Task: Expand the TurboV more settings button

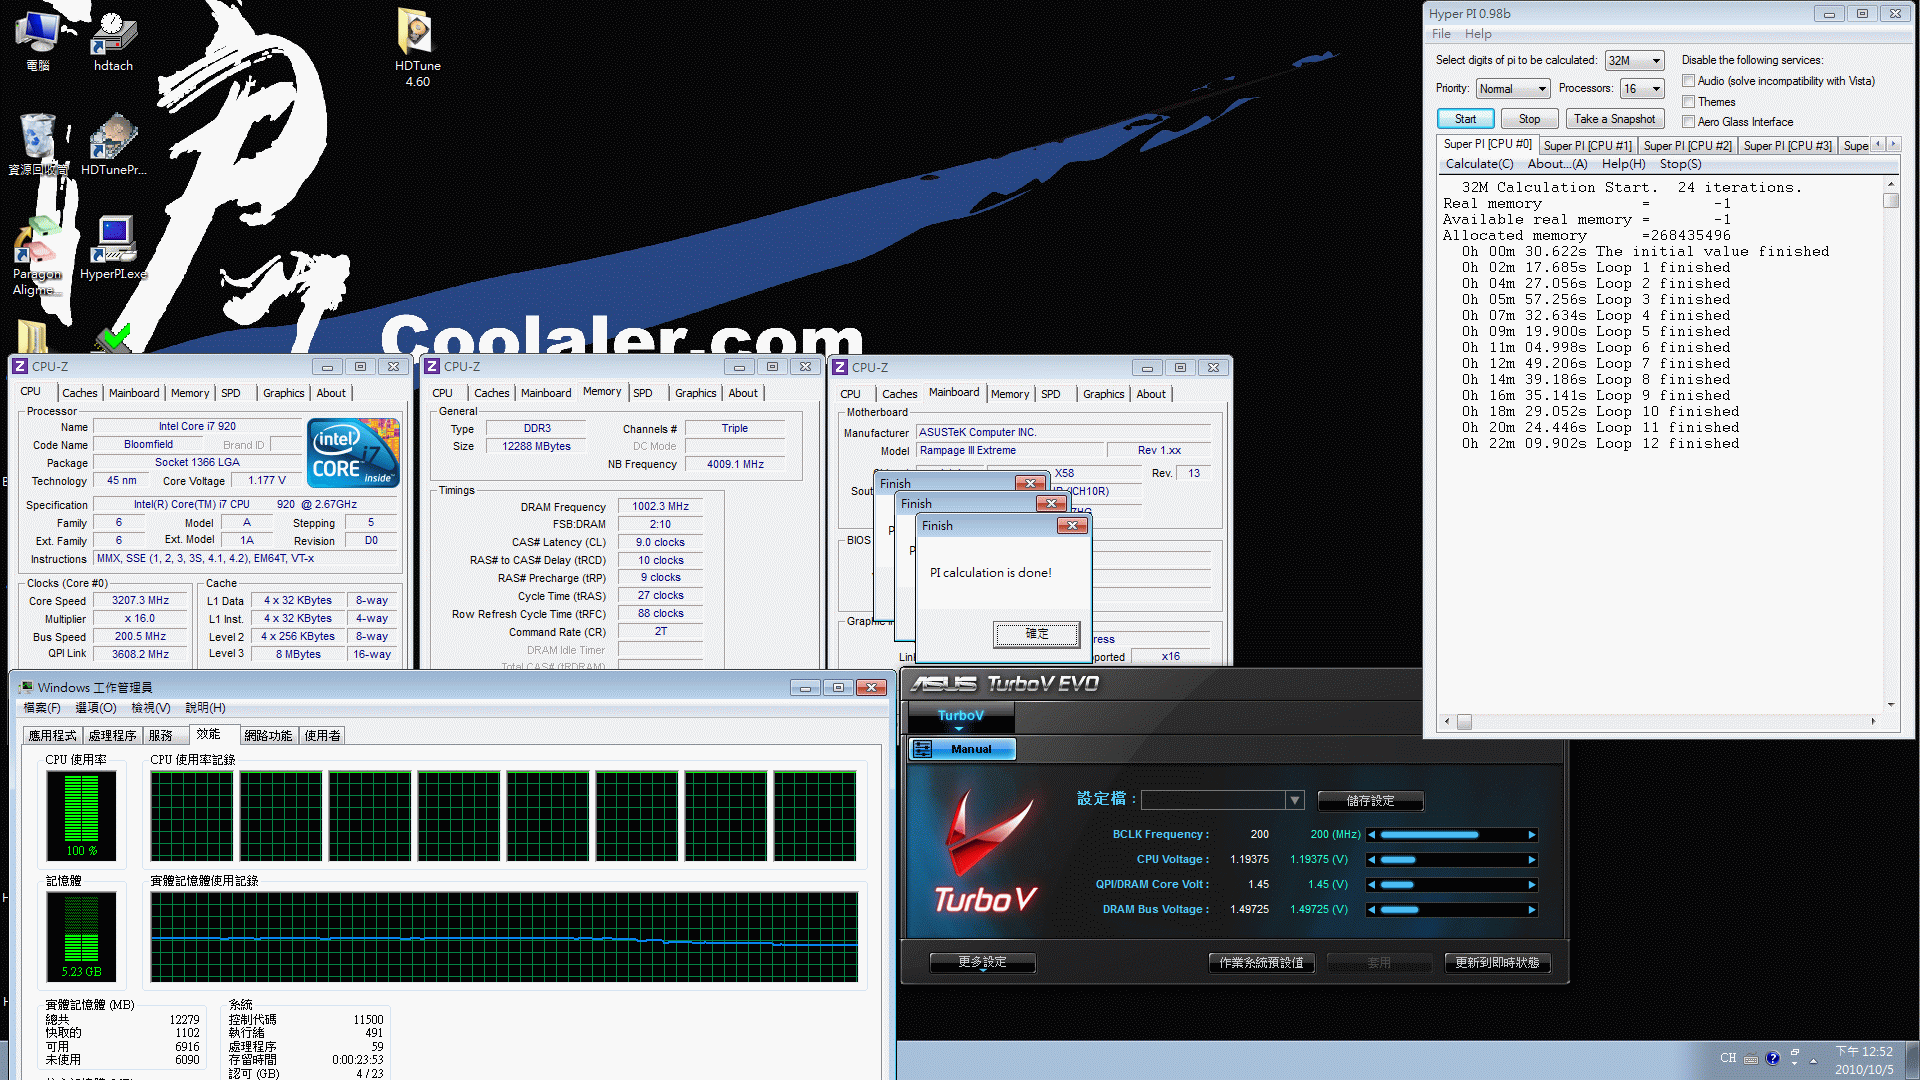Action: 983,962
